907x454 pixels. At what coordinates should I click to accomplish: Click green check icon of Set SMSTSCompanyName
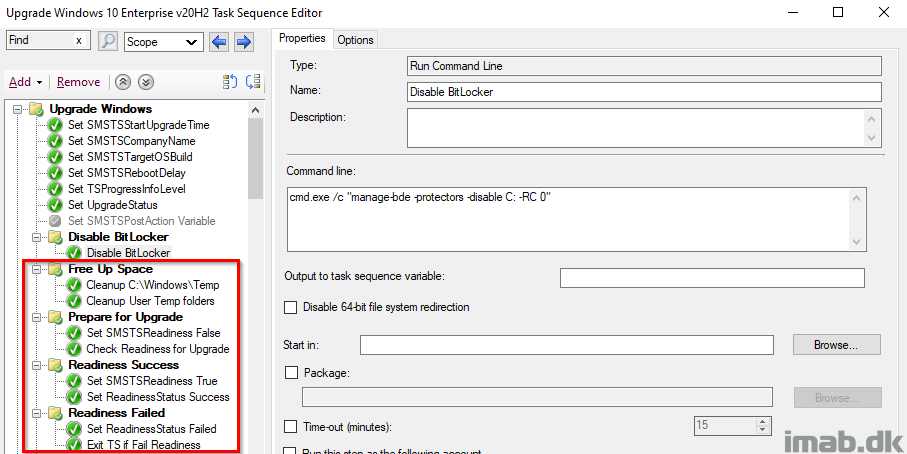(55, 141)
